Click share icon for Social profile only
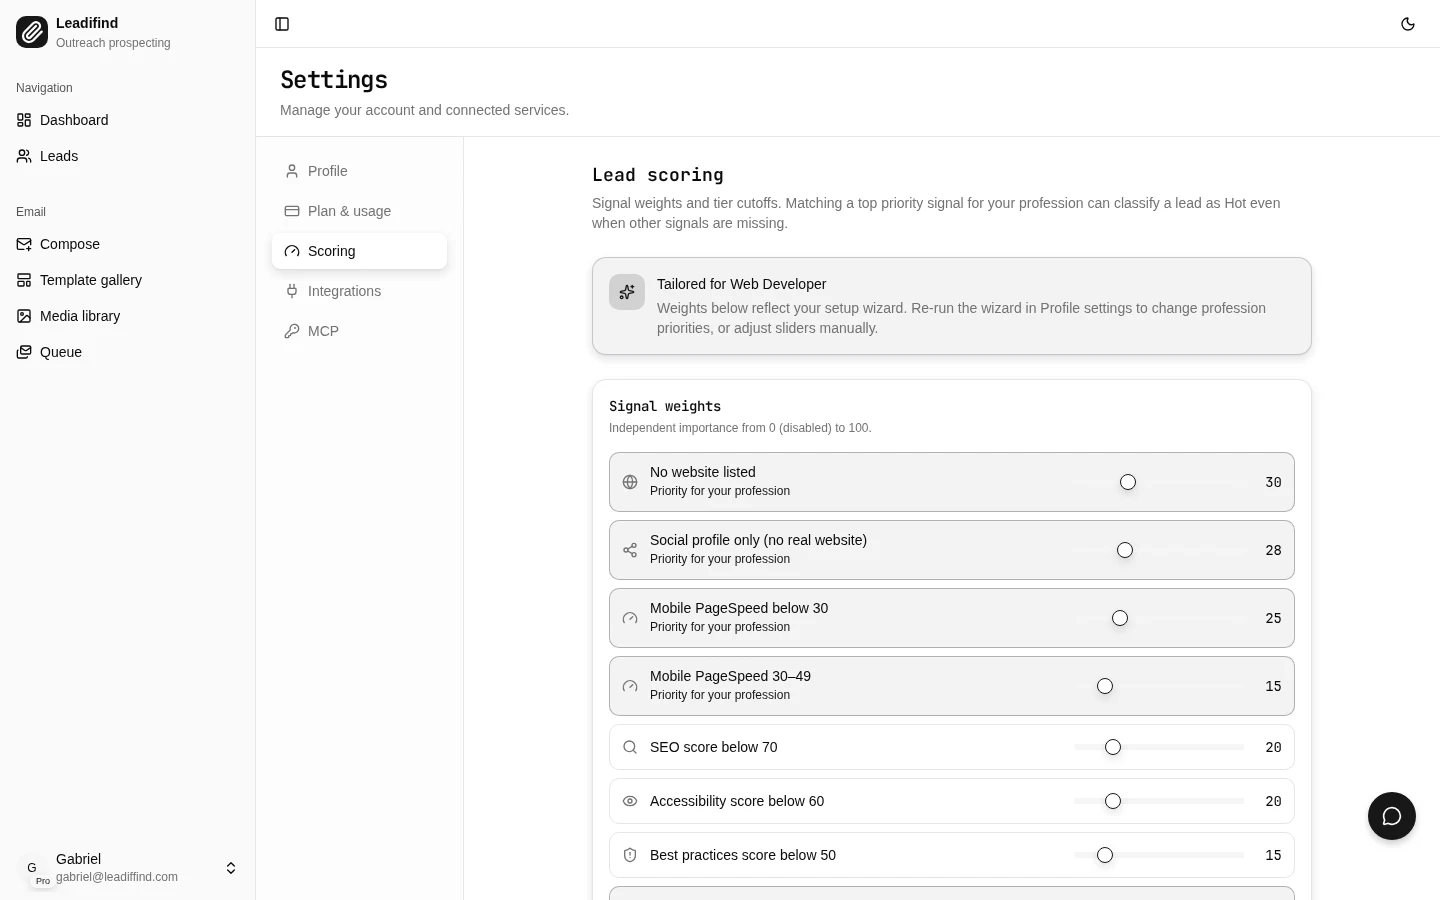The width and height of the screenshot is (1440, 900). coord(630,550)
